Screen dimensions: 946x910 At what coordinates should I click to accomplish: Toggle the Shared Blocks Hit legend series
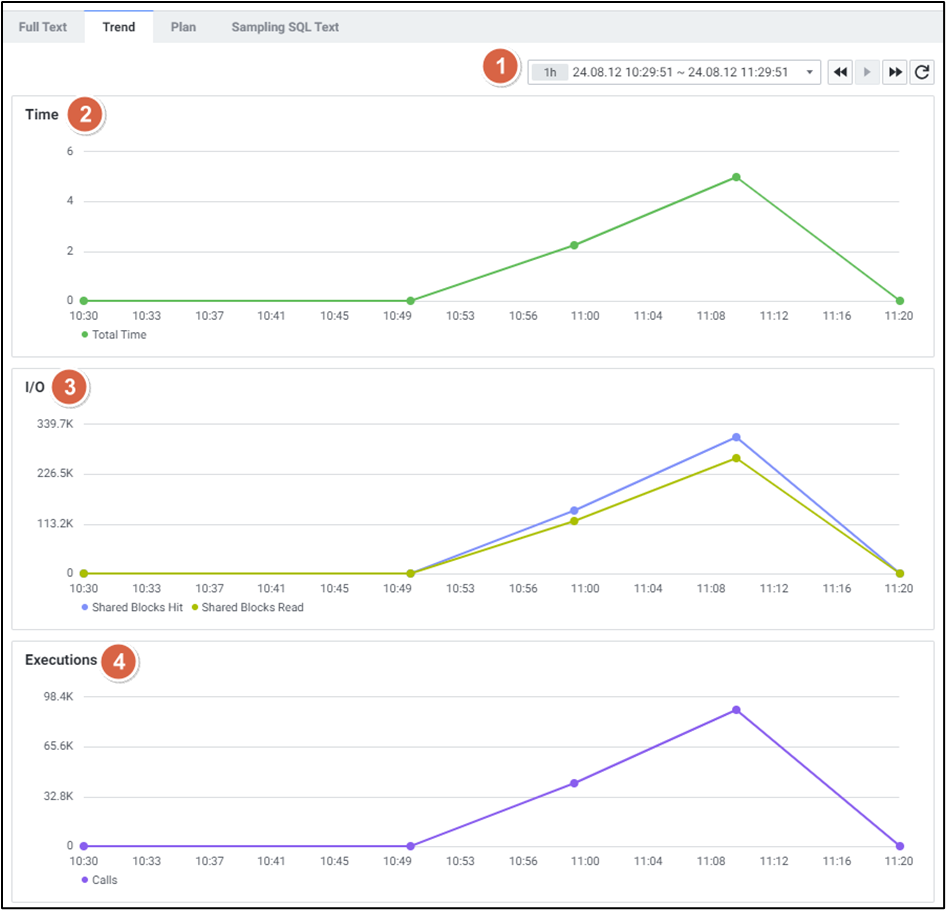point(136,607)
